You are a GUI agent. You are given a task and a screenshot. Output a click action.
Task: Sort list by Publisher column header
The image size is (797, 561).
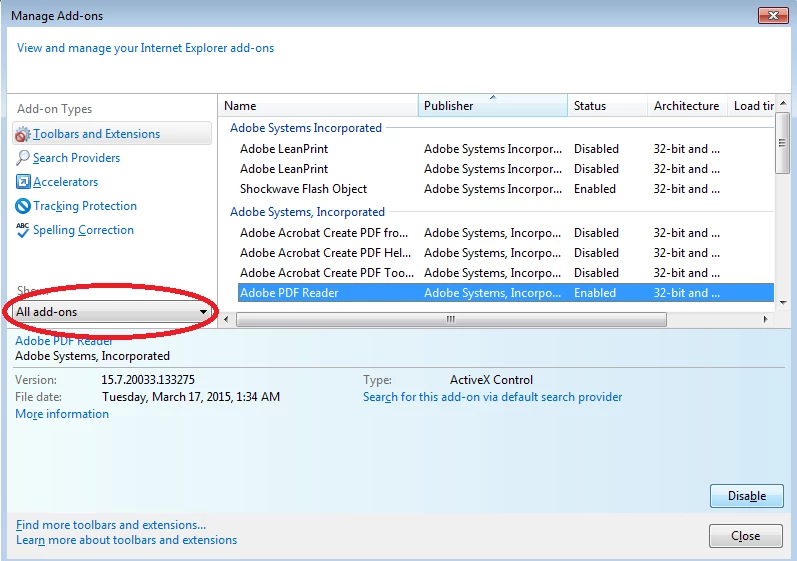(493, 106)
